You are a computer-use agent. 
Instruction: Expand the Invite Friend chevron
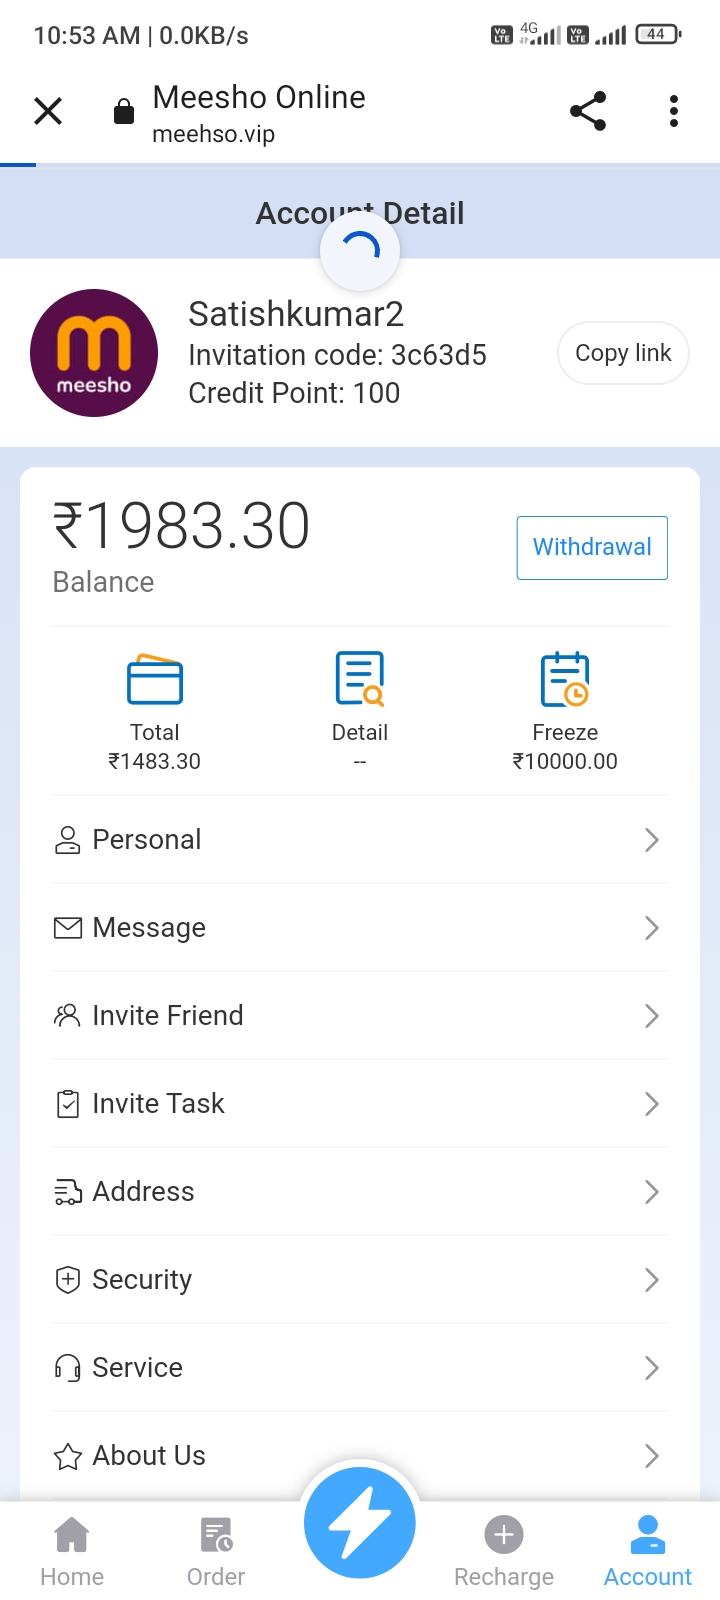click(651, 1016)
